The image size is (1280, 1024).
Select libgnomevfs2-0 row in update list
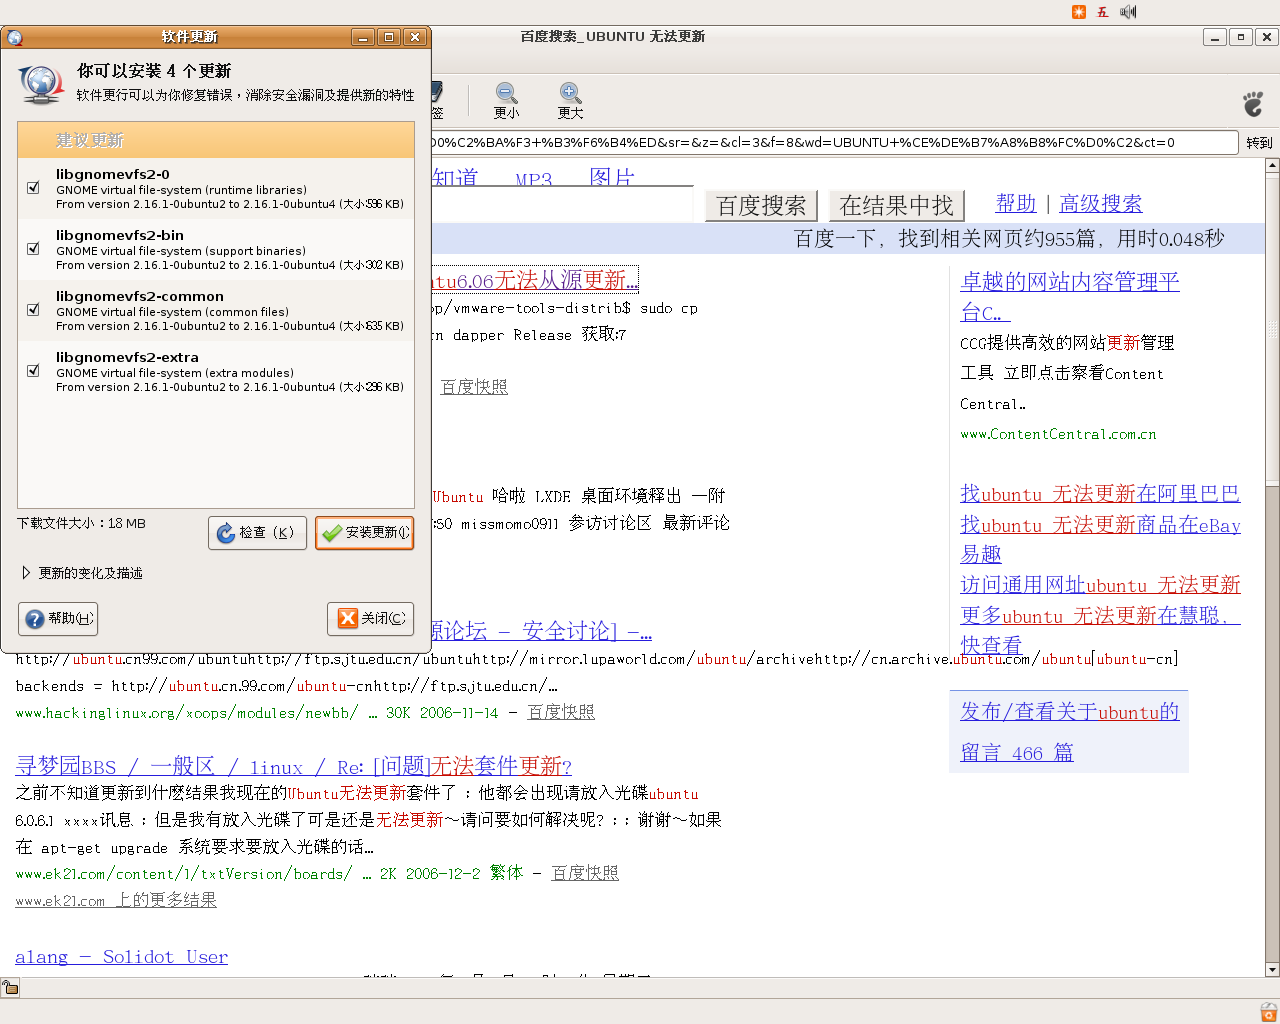coord(216,188)
